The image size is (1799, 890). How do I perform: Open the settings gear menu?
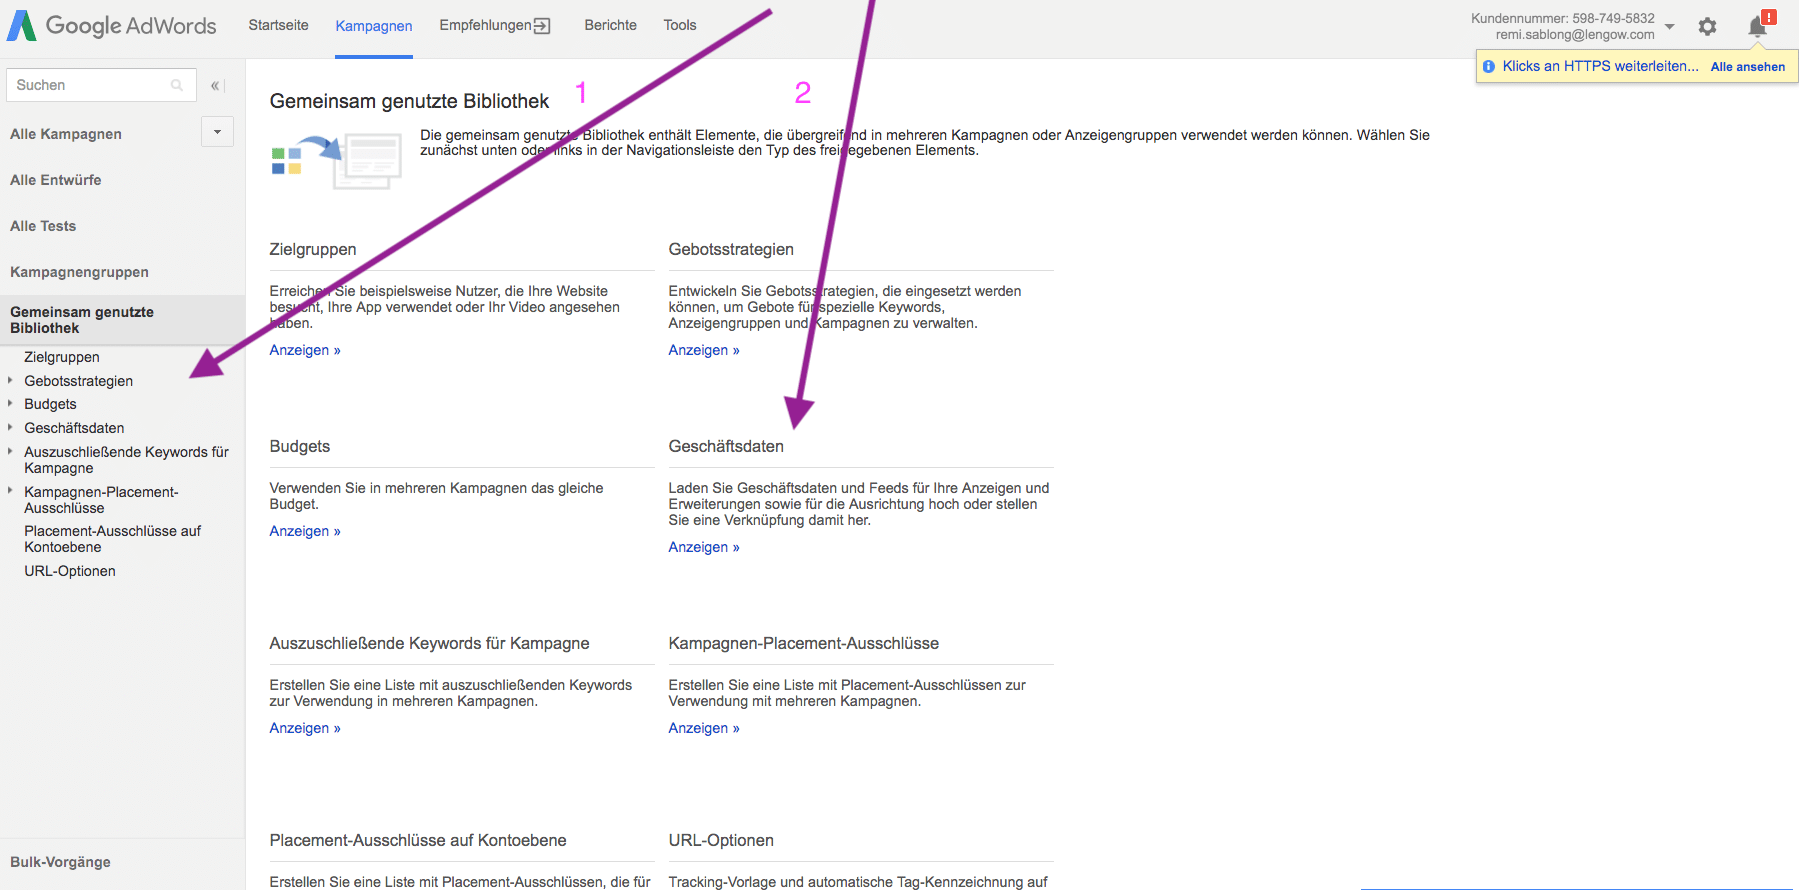click(1707, 27)
